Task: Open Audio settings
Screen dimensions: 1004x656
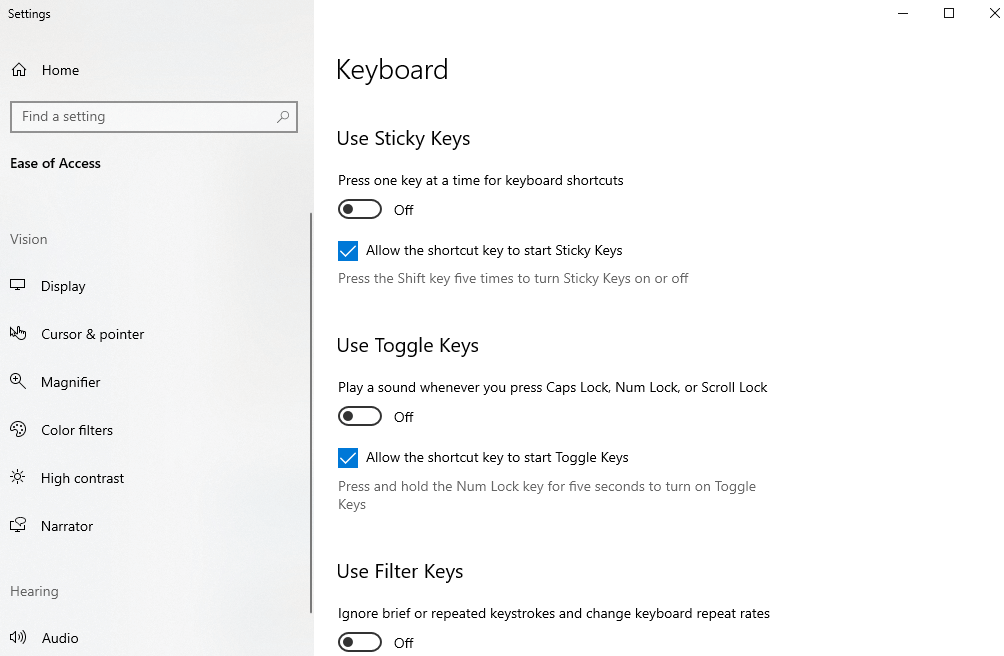Action: tap(60, 637)
